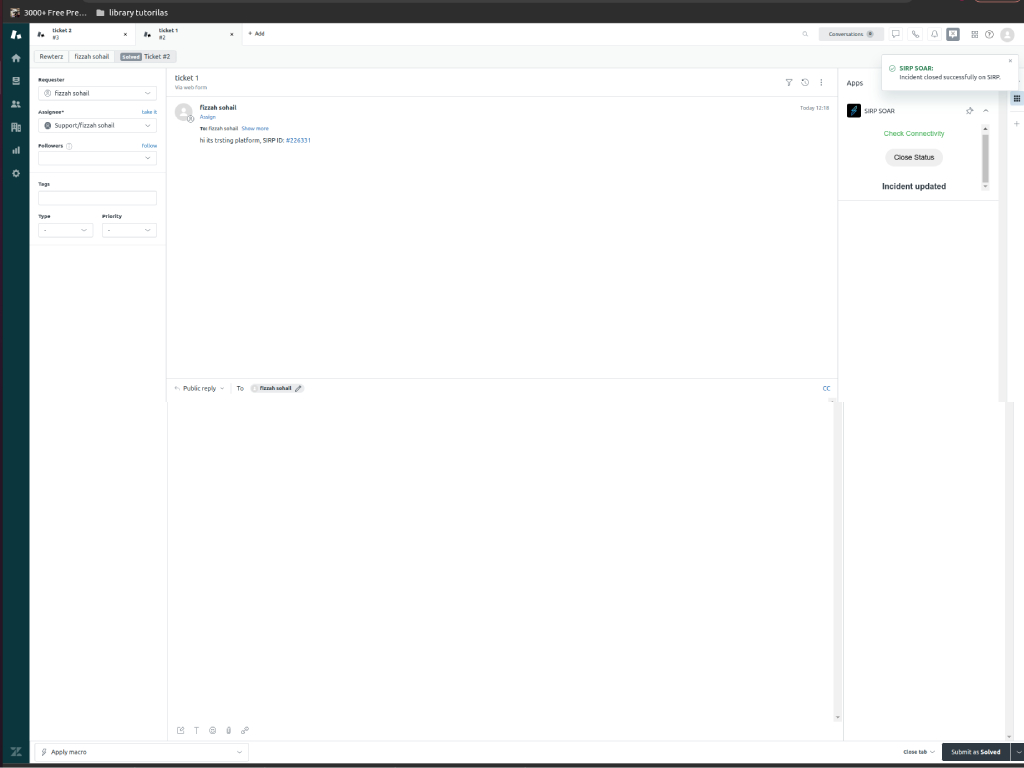This screenshot has width=1024, height=768.
Task: Click the phone call icon
Action: point(914,34)
